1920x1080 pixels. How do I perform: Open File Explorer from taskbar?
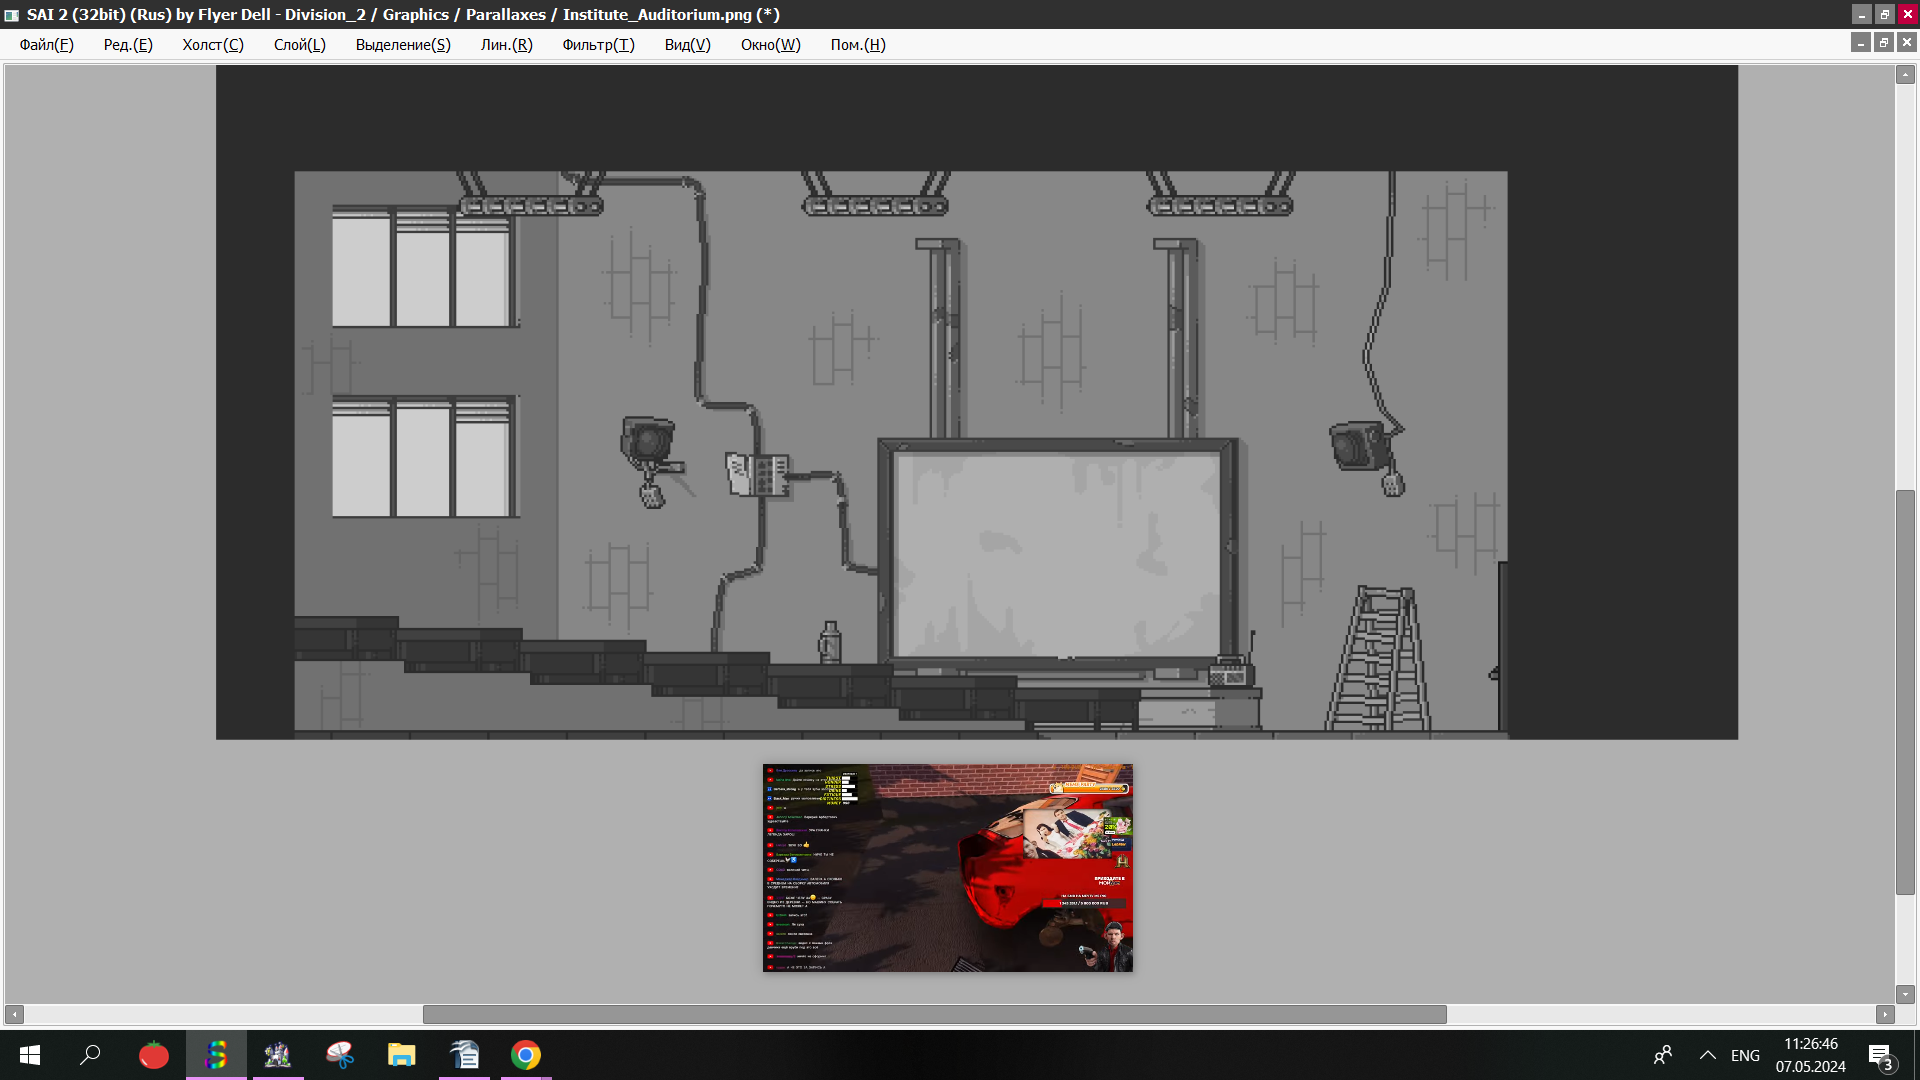click(x=402, y=1055)
